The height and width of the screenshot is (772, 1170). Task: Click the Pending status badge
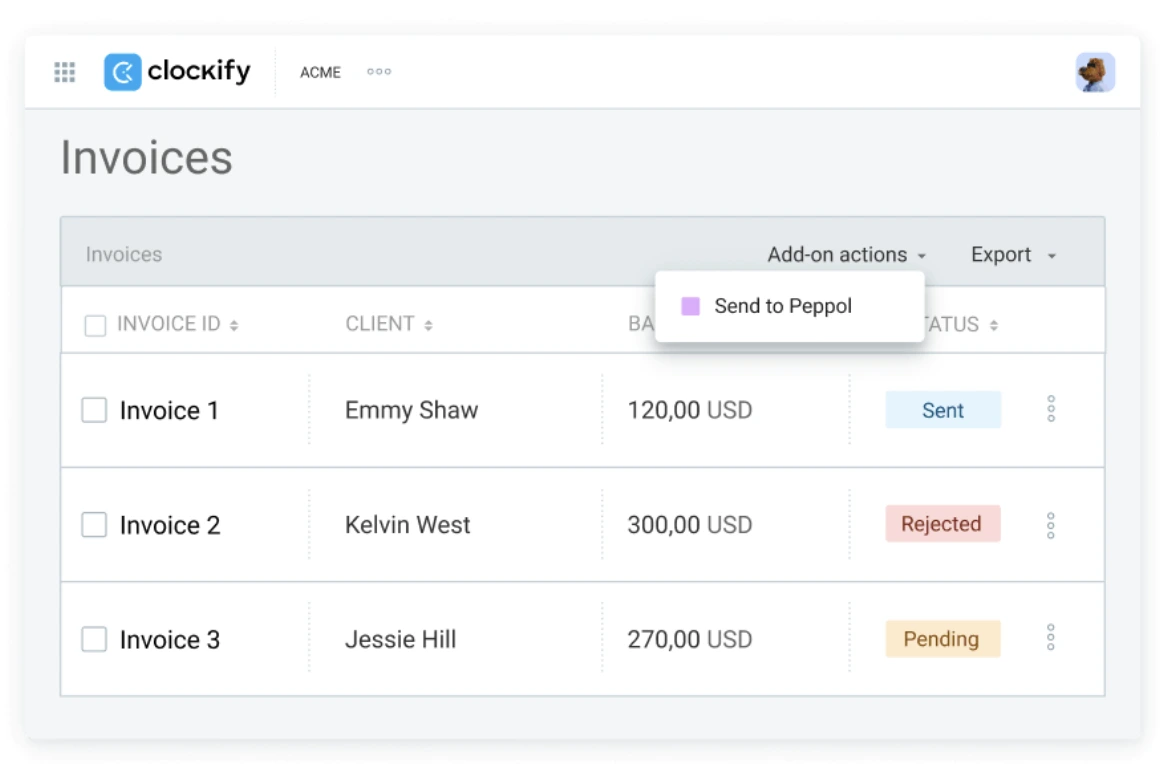tap(942, 638)
